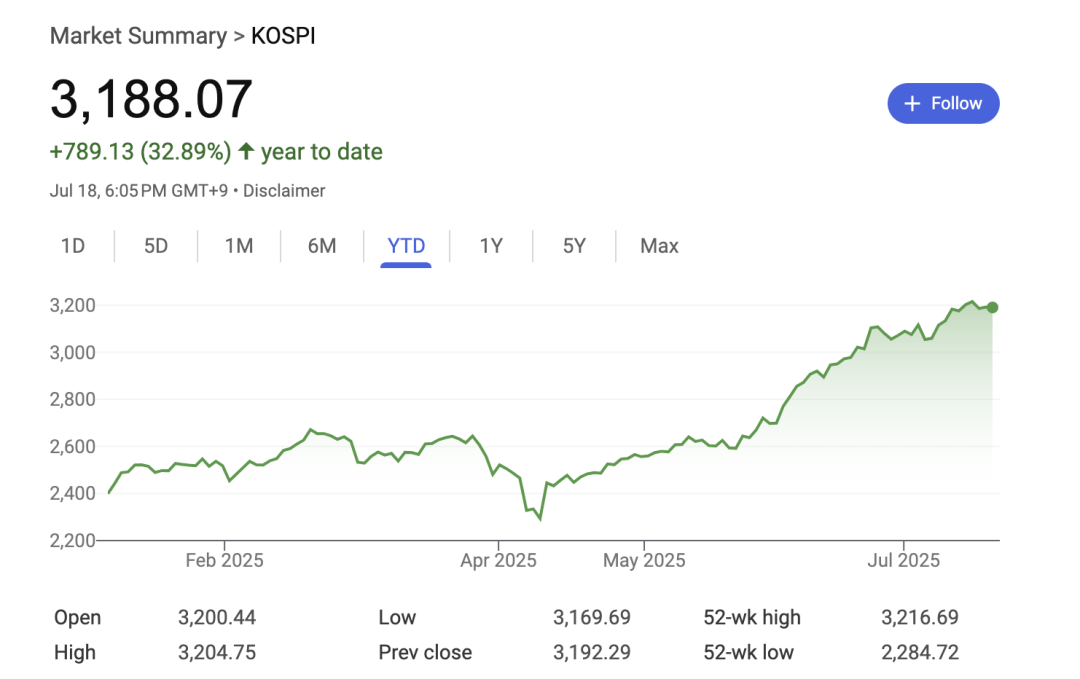The width and height of the screenshot is (1080, 679).
Task: Click the 52-wk high value
Action: click(919, 617)
